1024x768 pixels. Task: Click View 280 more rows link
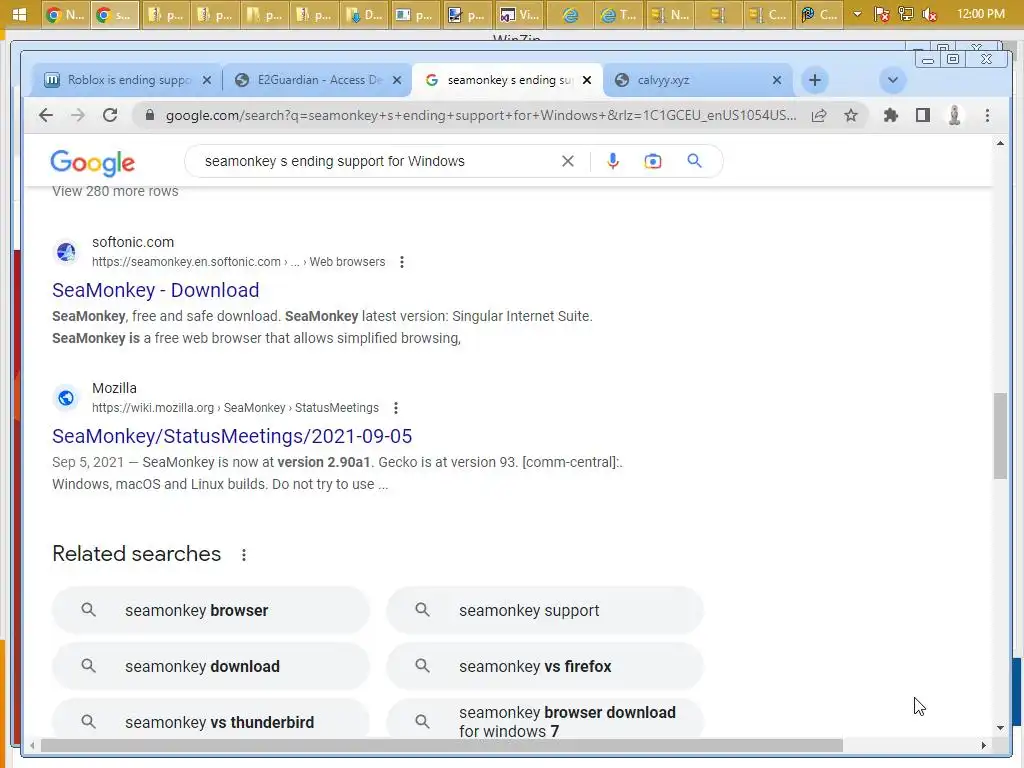(115, 191)
